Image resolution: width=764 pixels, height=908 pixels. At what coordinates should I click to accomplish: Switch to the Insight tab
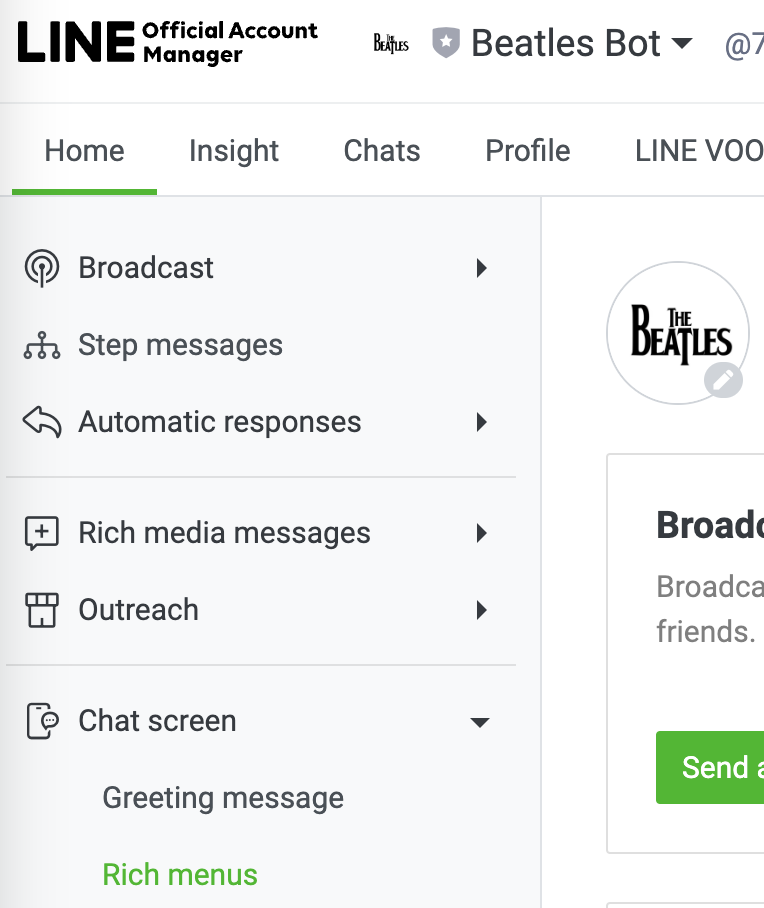(x=234, y=151)
